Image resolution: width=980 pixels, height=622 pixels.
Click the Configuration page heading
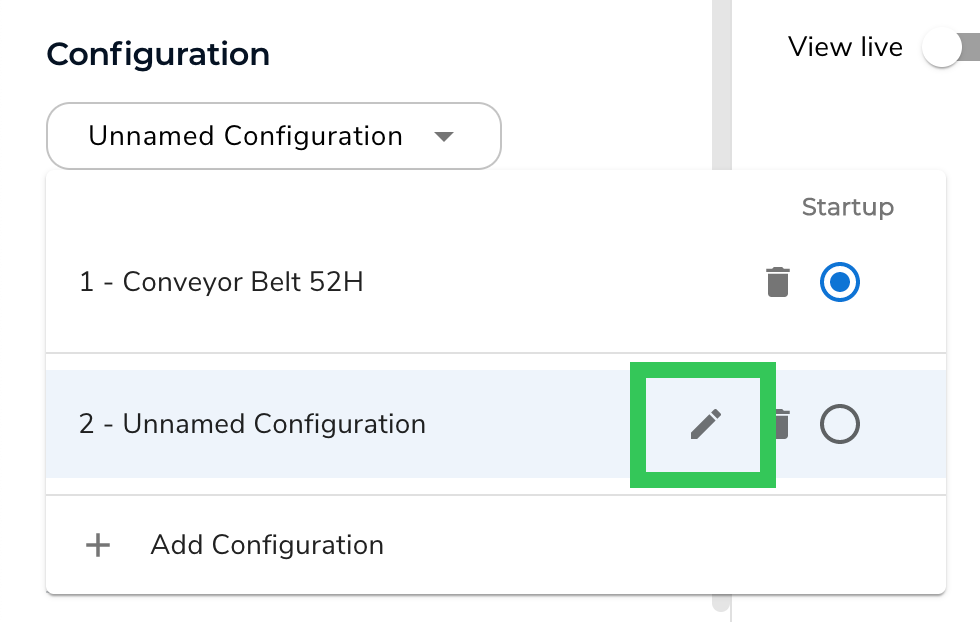pyautogui.click(x=157, y=54)
